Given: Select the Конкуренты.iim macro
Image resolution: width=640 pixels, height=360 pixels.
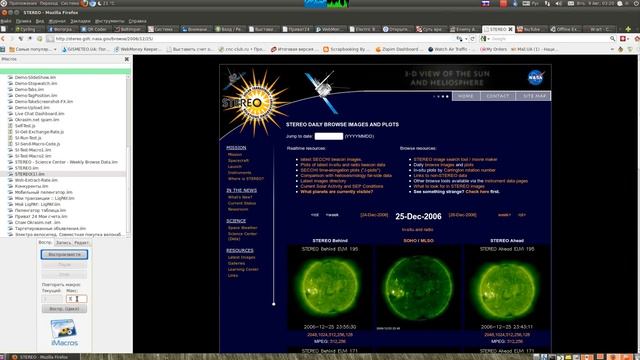Looking at the screenshot, I should [x=31, y=186].
